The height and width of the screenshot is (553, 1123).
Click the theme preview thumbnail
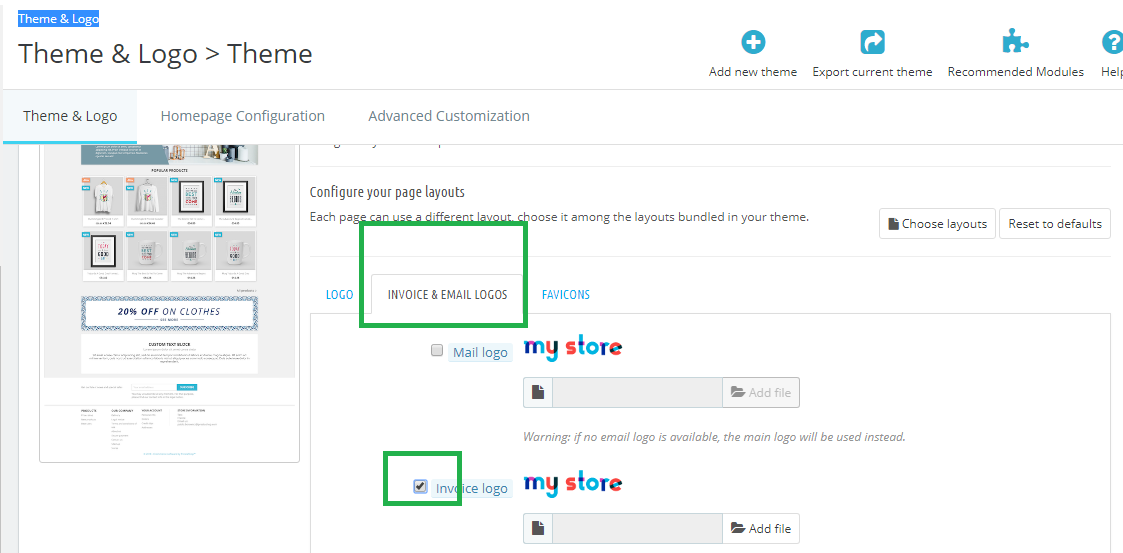[x=170, y=301]
